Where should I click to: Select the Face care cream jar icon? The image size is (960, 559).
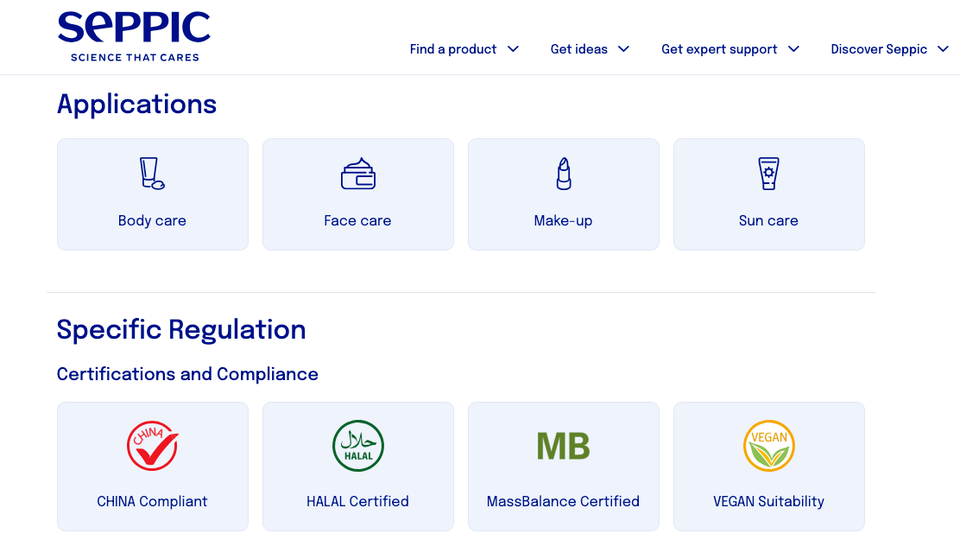[x=358, y=174]
